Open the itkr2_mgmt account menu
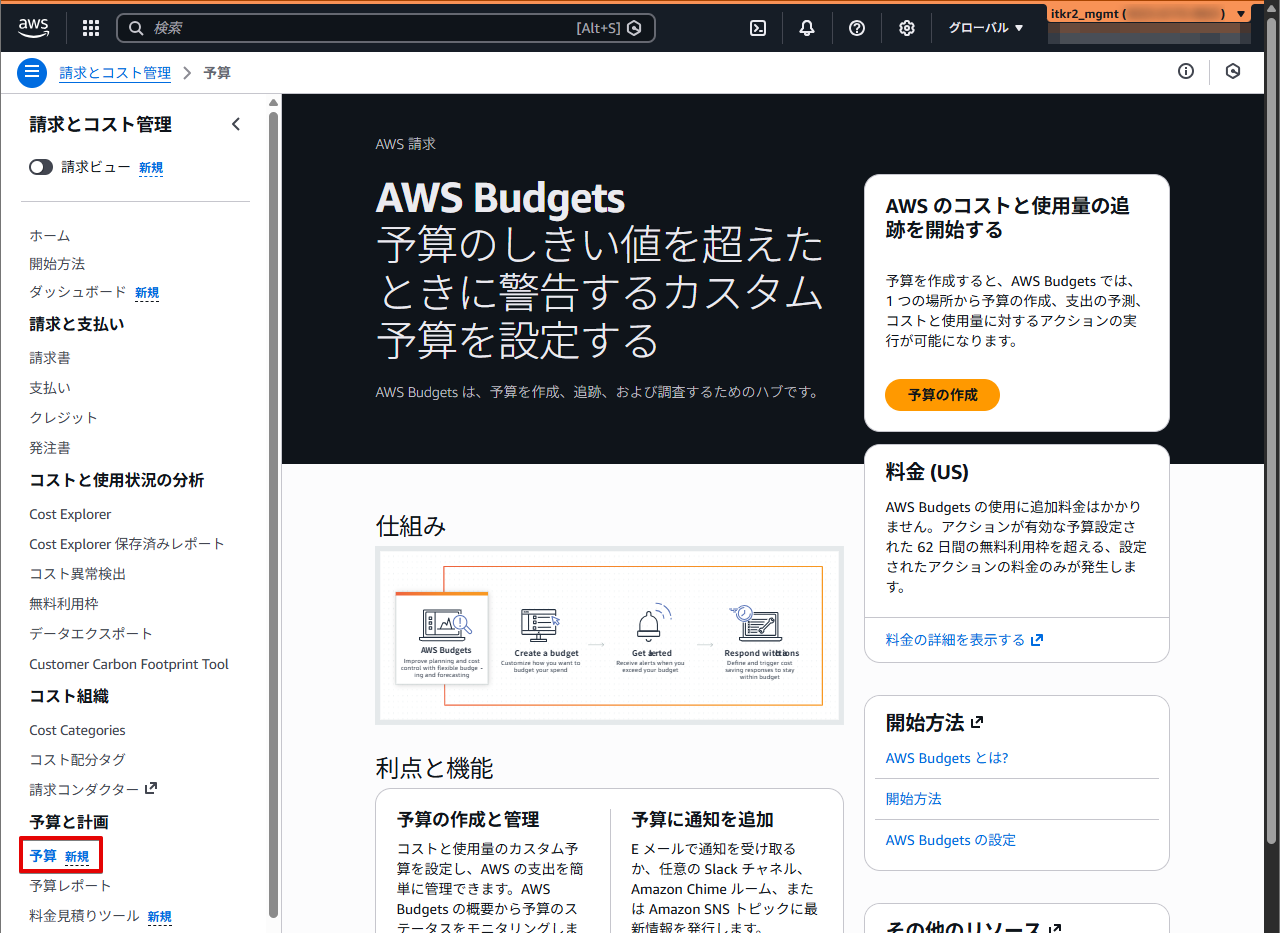The width and height of the screenshot is (1280, 933). coord(1149,14)
